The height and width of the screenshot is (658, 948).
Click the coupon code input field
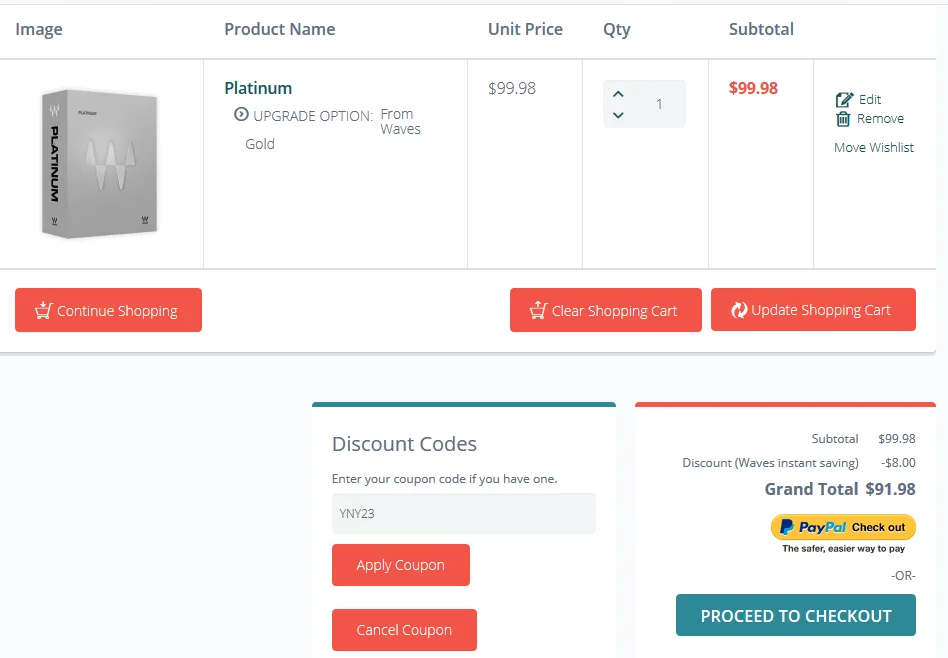[464, 513]
